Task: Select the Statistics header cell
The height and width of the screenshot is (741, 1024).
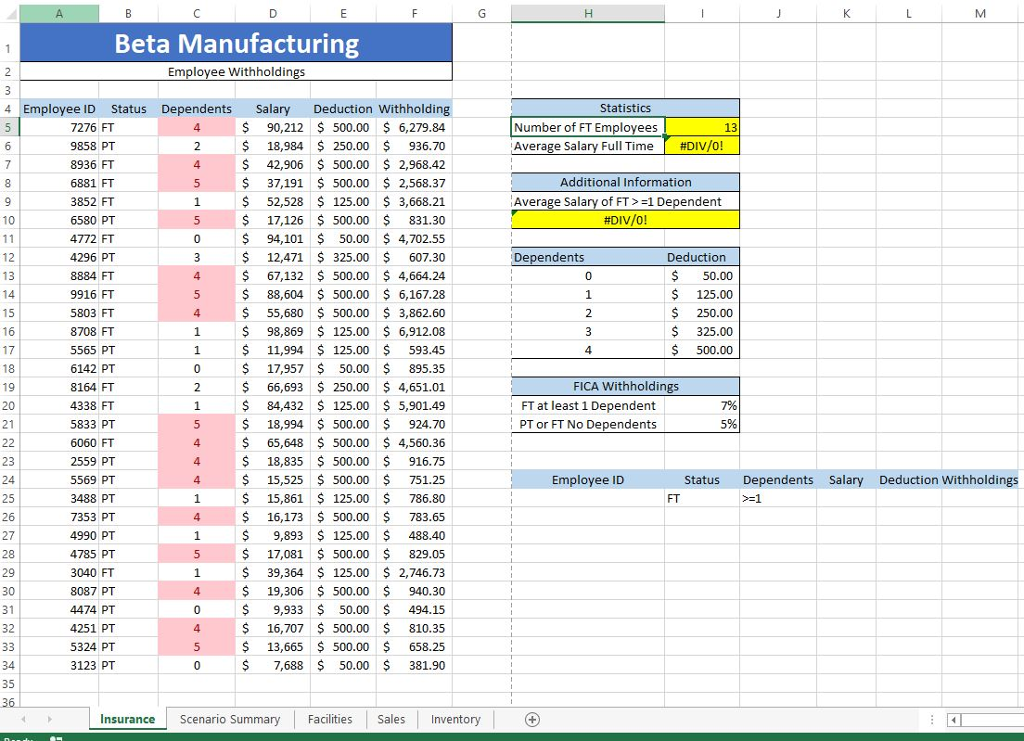Action: pyautogui.click(x=625, y=108)
